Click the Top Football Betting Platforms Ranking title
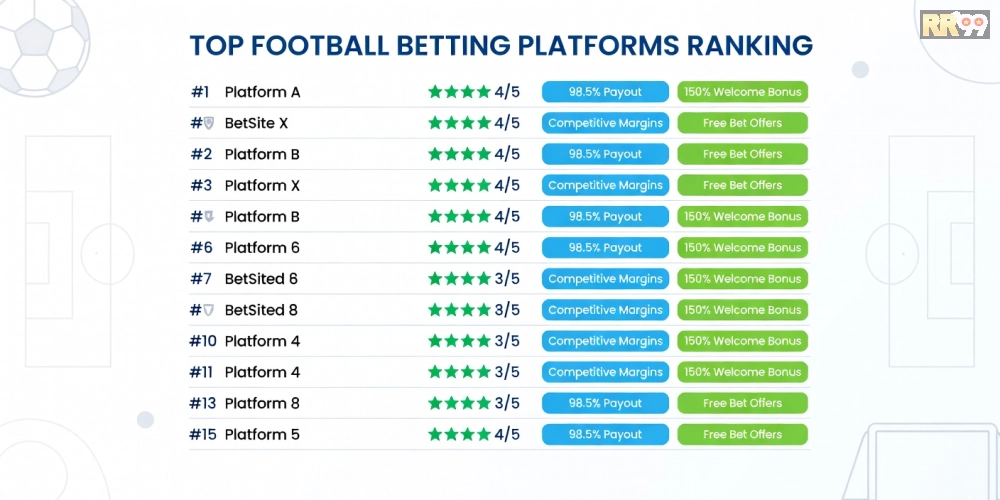The height and width of the screenshot is (500, 1000). (x=500, y=46)
